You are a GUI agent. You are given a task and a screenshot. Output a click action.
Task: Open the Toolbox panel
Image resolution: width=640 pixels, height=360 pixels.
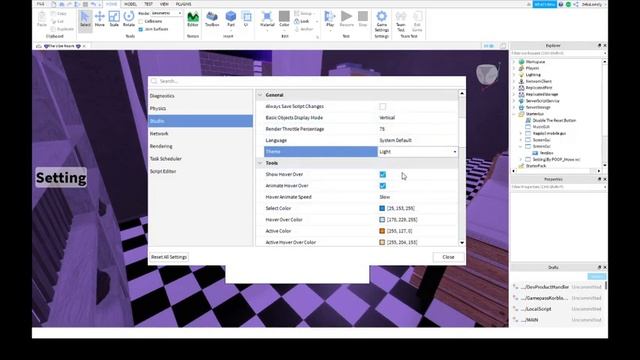[212, 20]
